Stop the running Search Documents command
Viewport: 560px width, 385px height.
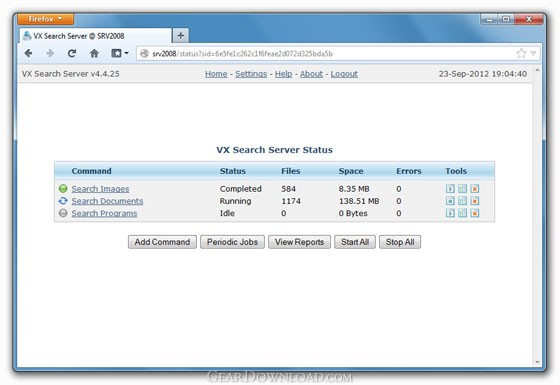point(450,201)
